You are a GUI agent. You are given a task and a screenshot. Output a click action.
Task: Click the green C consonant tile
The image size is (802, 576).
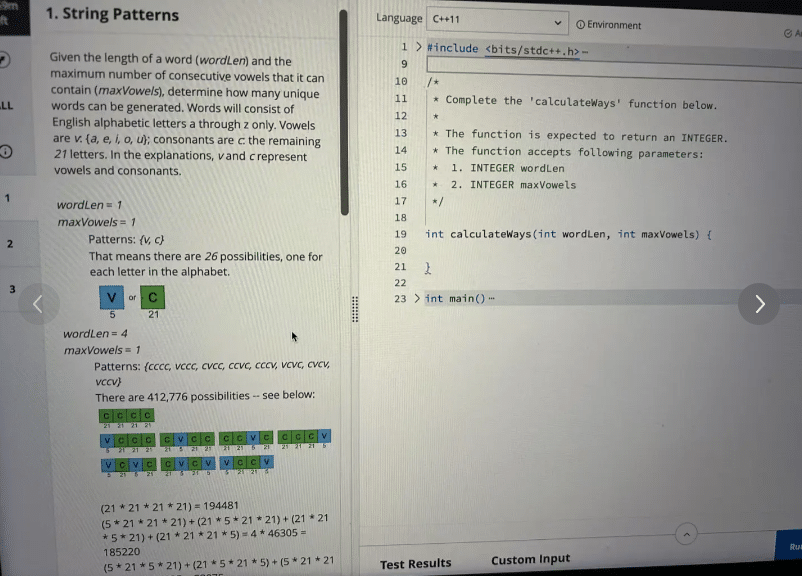click(x=152, y=298)
